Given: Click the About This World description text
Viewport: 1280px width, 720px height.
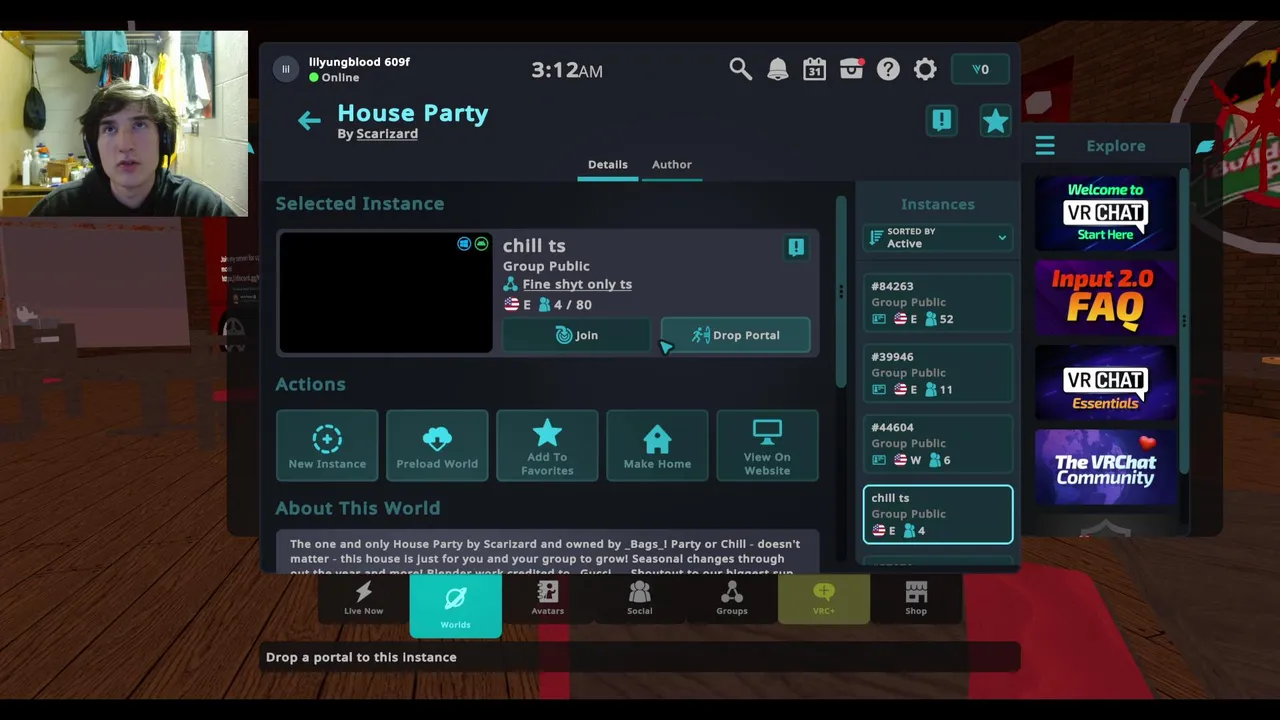Looking at the screenshot, I should click(545, 558).
